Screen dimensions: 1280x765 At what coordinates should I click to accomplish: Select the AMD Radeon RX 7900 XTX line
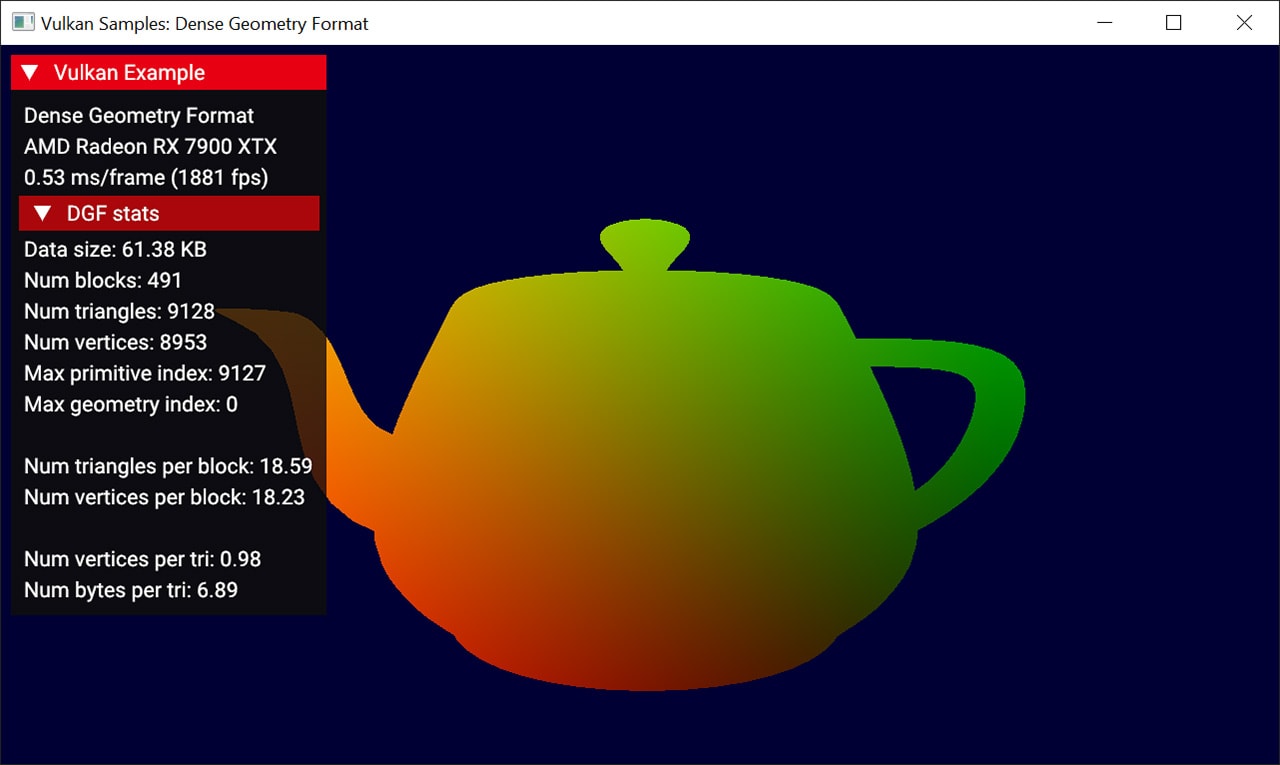click(x=150, y=147)
